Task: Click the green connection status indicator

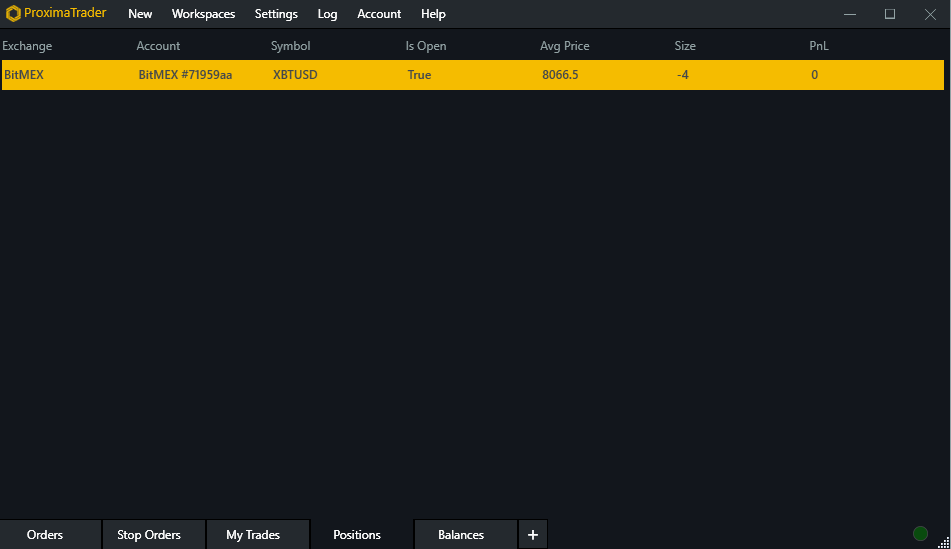Action: [920, 533]
